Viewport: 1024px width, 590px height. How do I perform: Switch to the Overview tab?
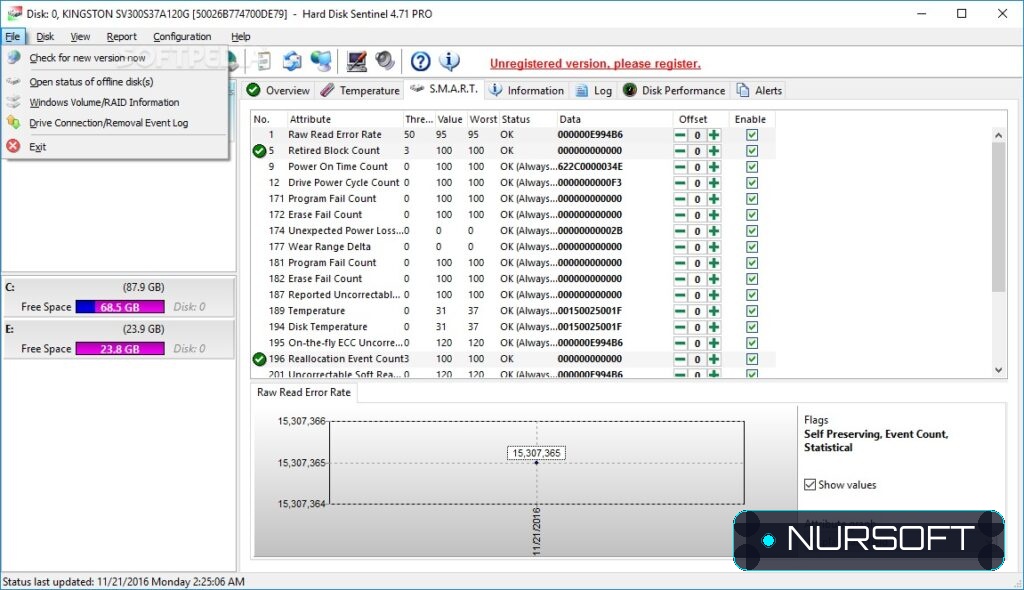point(279,90)
